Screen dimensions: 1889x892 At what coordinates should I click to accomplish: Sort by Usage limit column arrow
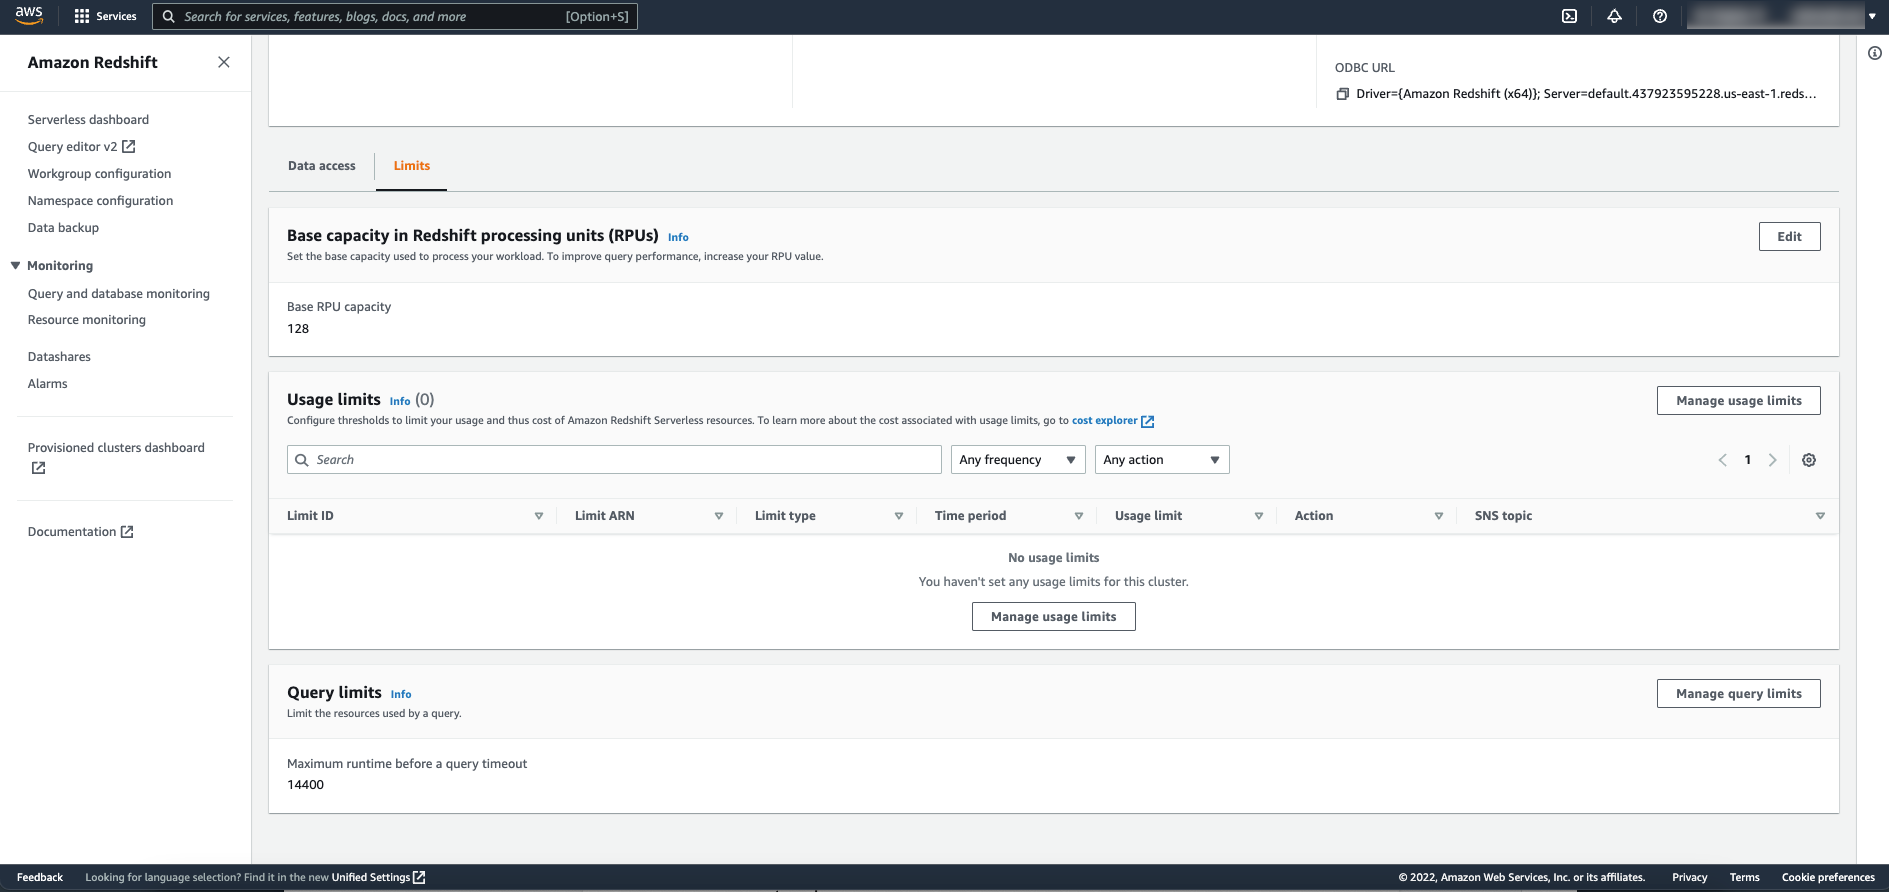pyautogui.click(x=1259, y=516)
